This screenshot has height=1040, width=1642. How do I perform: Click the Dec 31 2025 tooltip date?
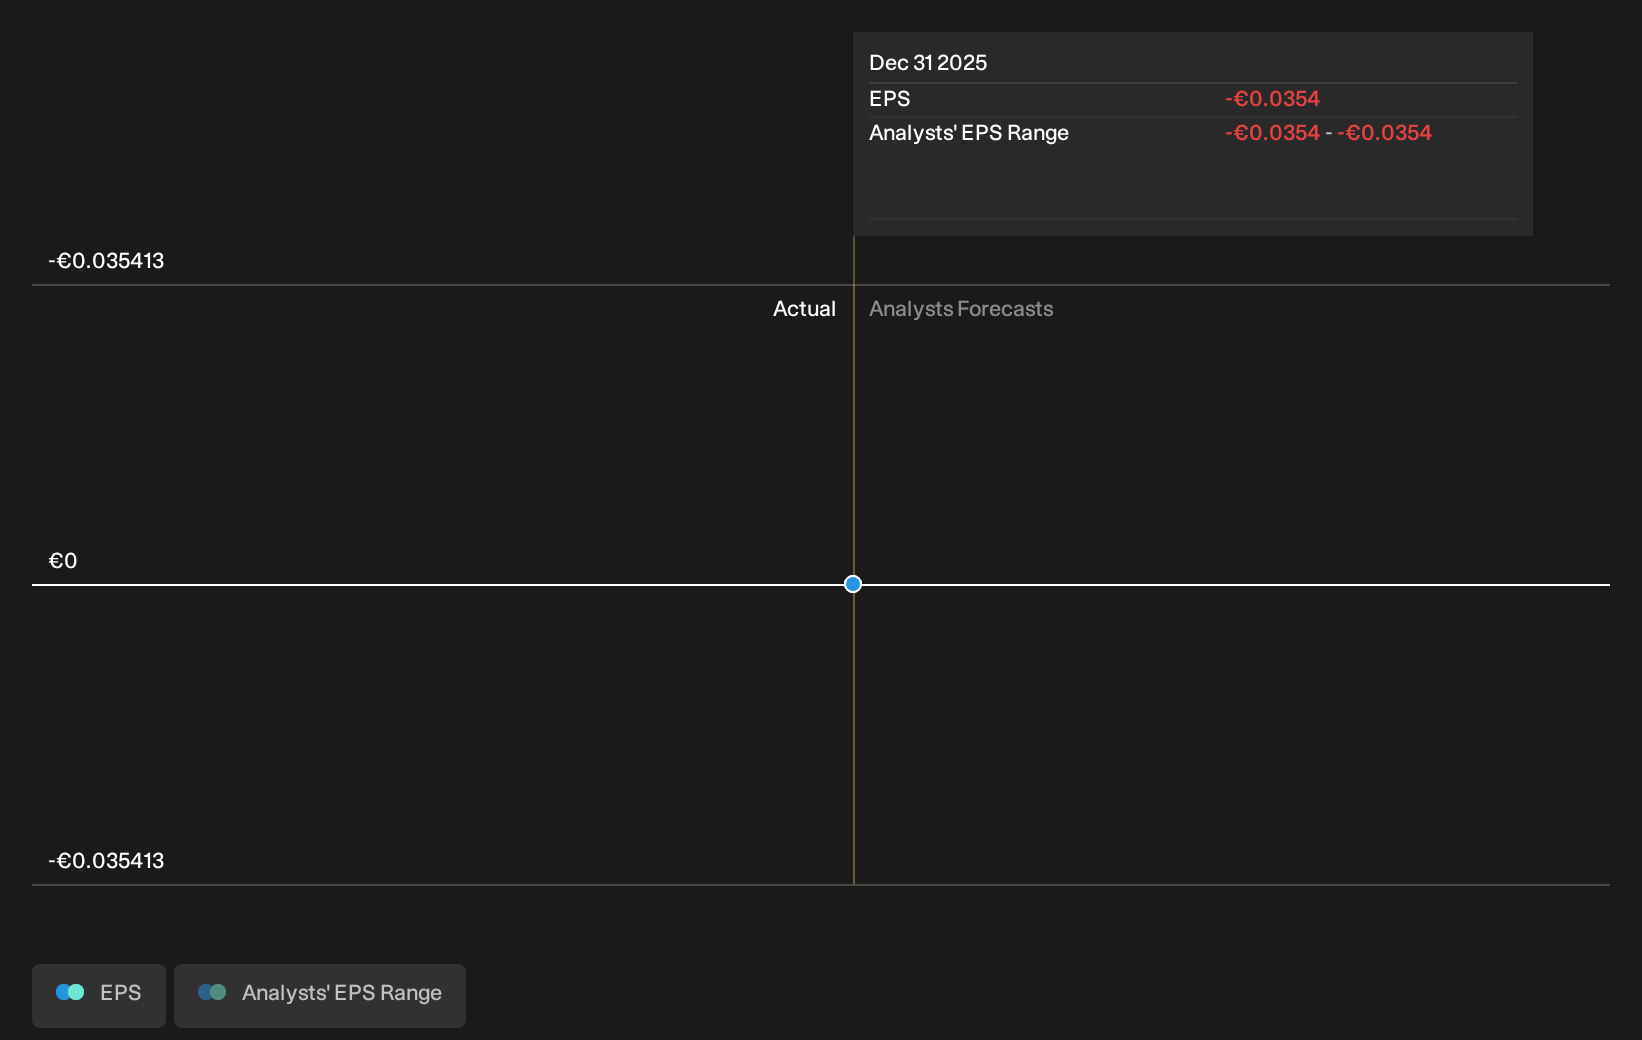pyautogui.click(x=928, y=63)
